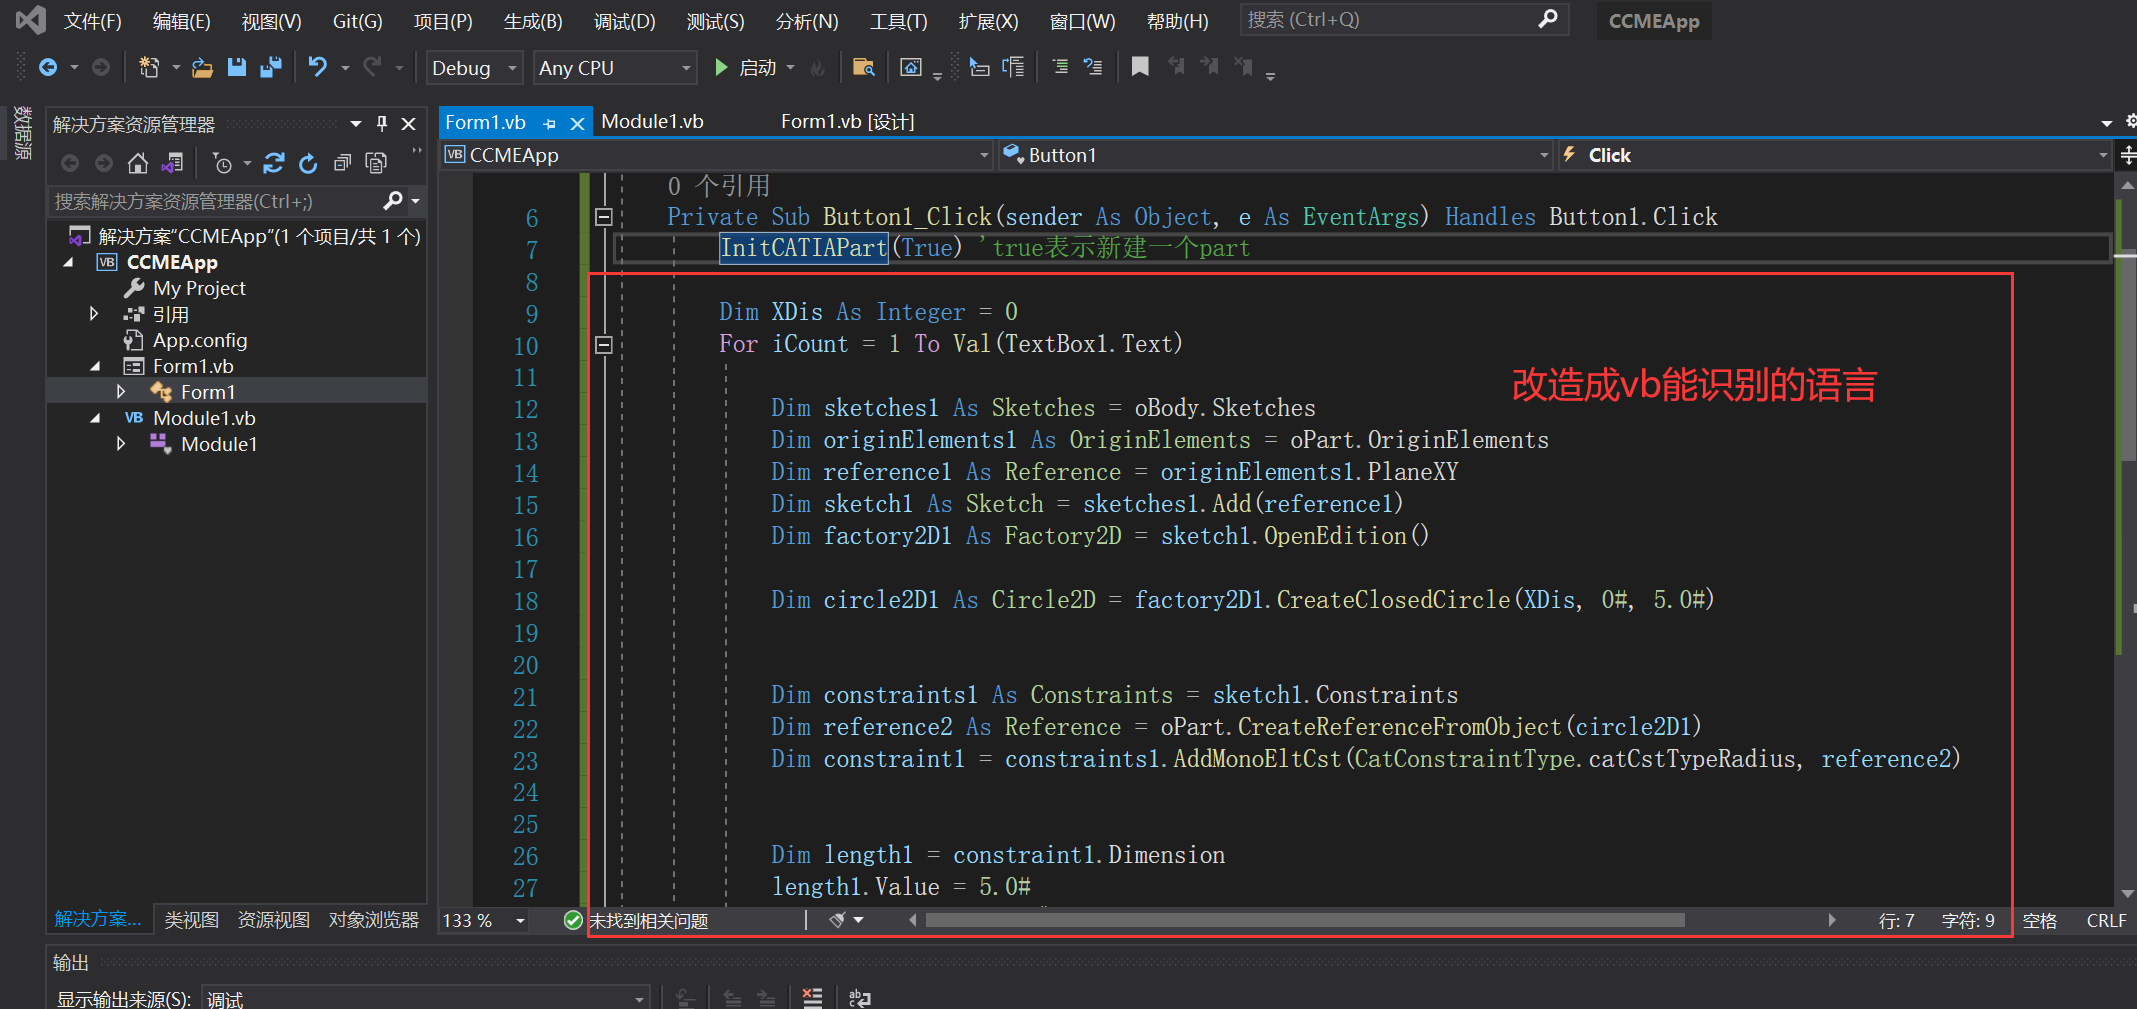
Task: Open the 文件(F) menu
Action: tap(92, 21)
